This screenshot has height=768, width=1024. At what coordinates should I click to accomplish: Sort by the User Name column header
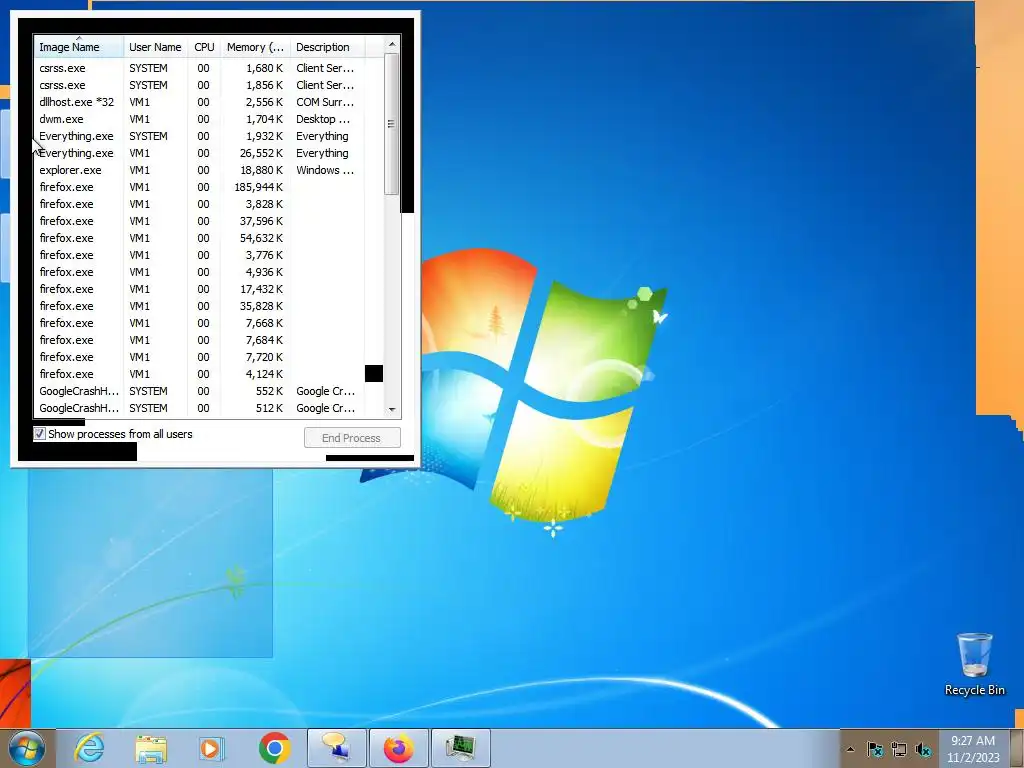pyautogui.click(x=155, y=46)
